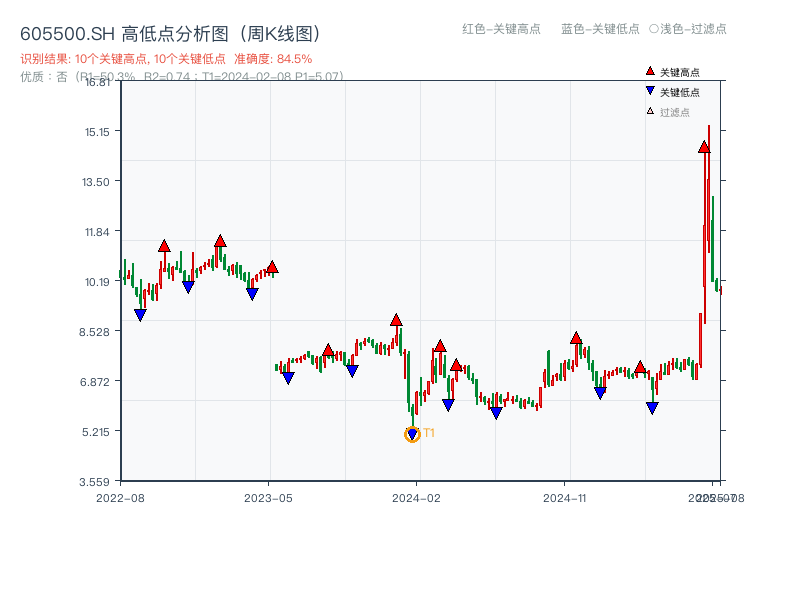Click the 2023-05 x-axis tick label
800x600 pixels.
(x=268, y=497)
